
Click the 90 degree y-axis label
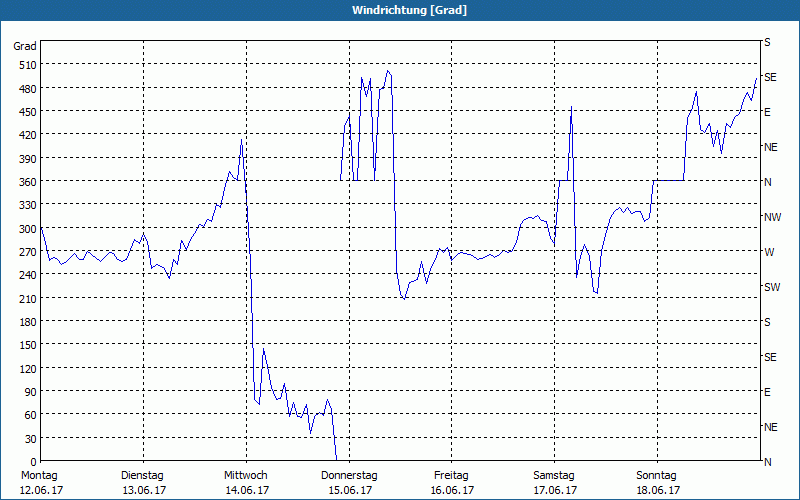click(x=28, y=391)
